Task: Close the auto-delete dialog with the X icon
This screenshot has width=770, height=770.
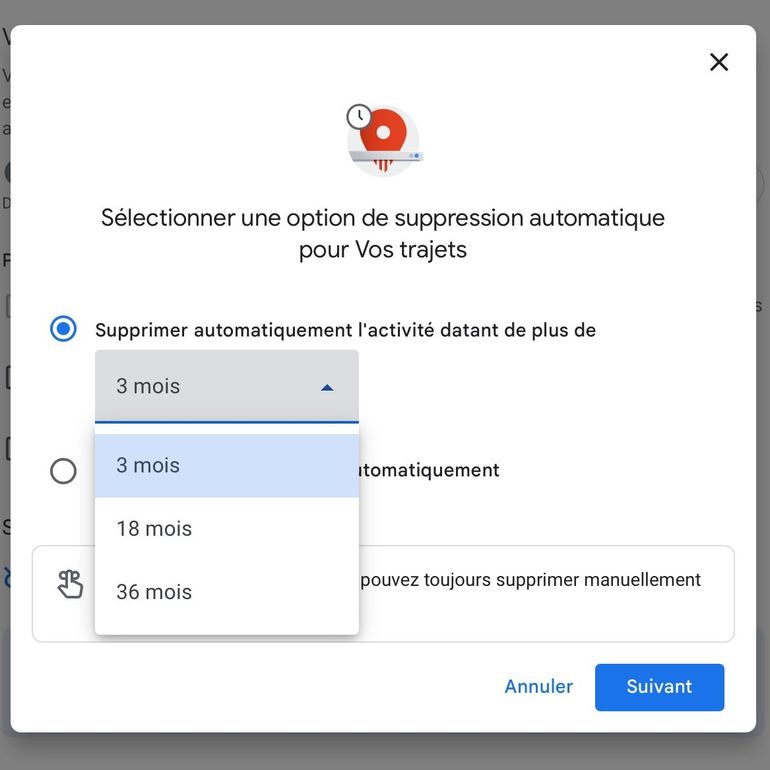Action: point(718,62)
